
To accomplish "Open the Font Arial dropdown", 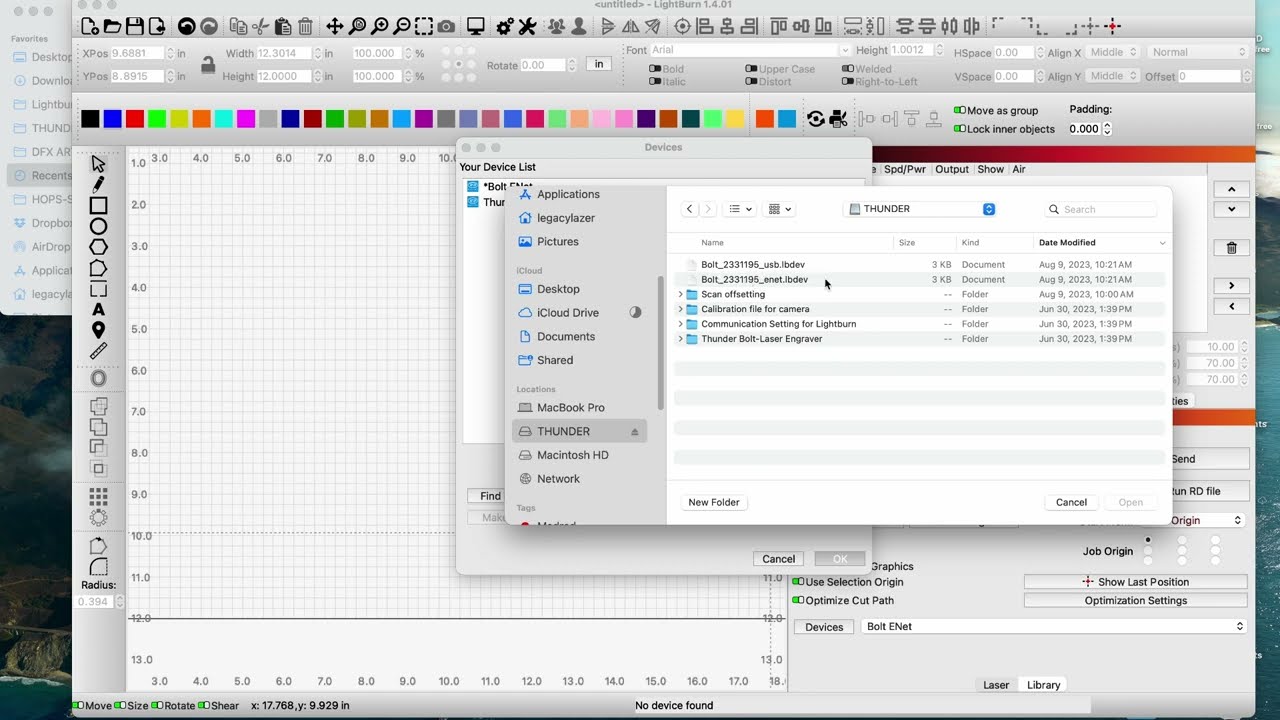I will 750,50.
